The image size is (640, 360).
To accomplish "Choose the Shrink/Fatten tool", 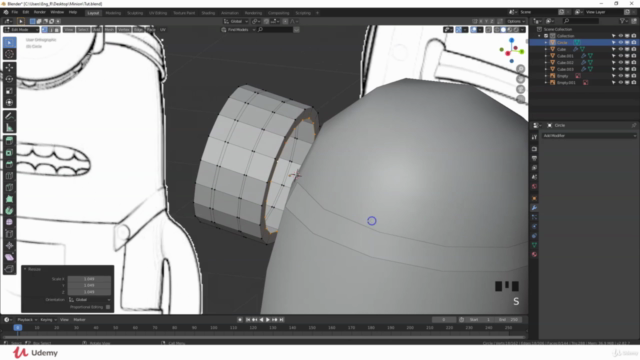I will [x=9, y=246].
